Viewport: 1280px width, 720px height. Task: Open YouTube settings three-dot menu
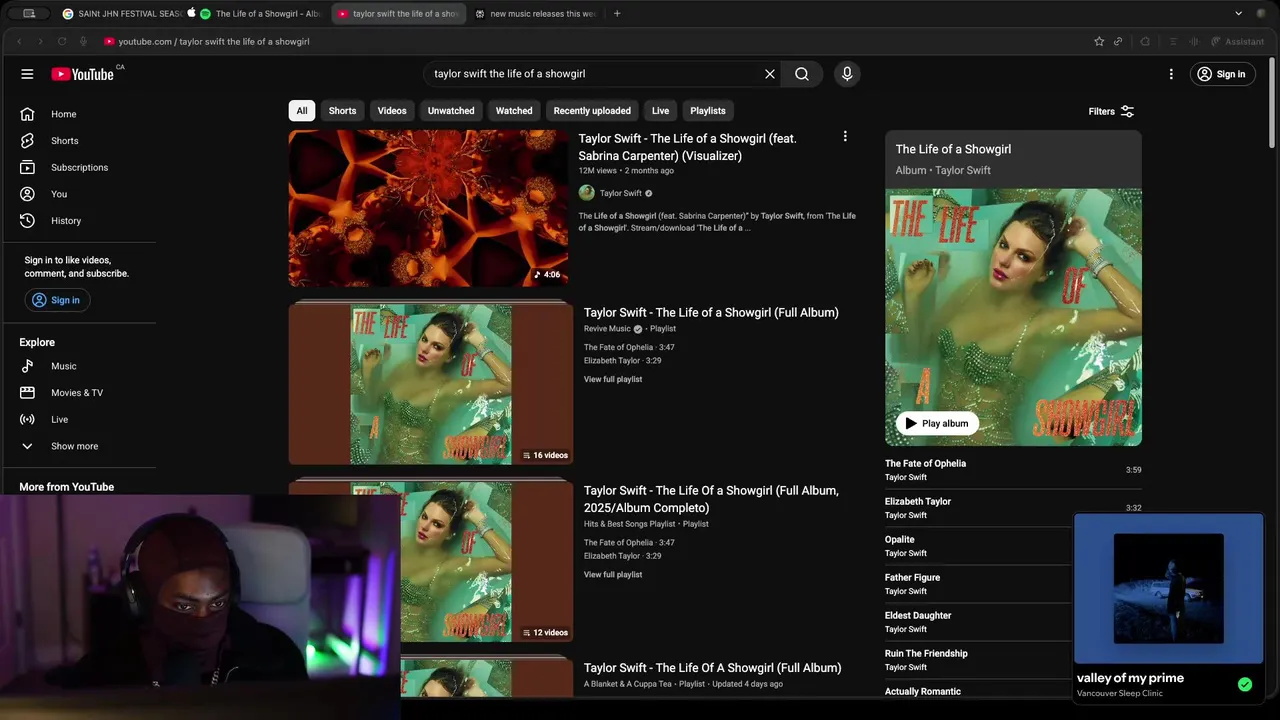click(x=1171, y=74)
